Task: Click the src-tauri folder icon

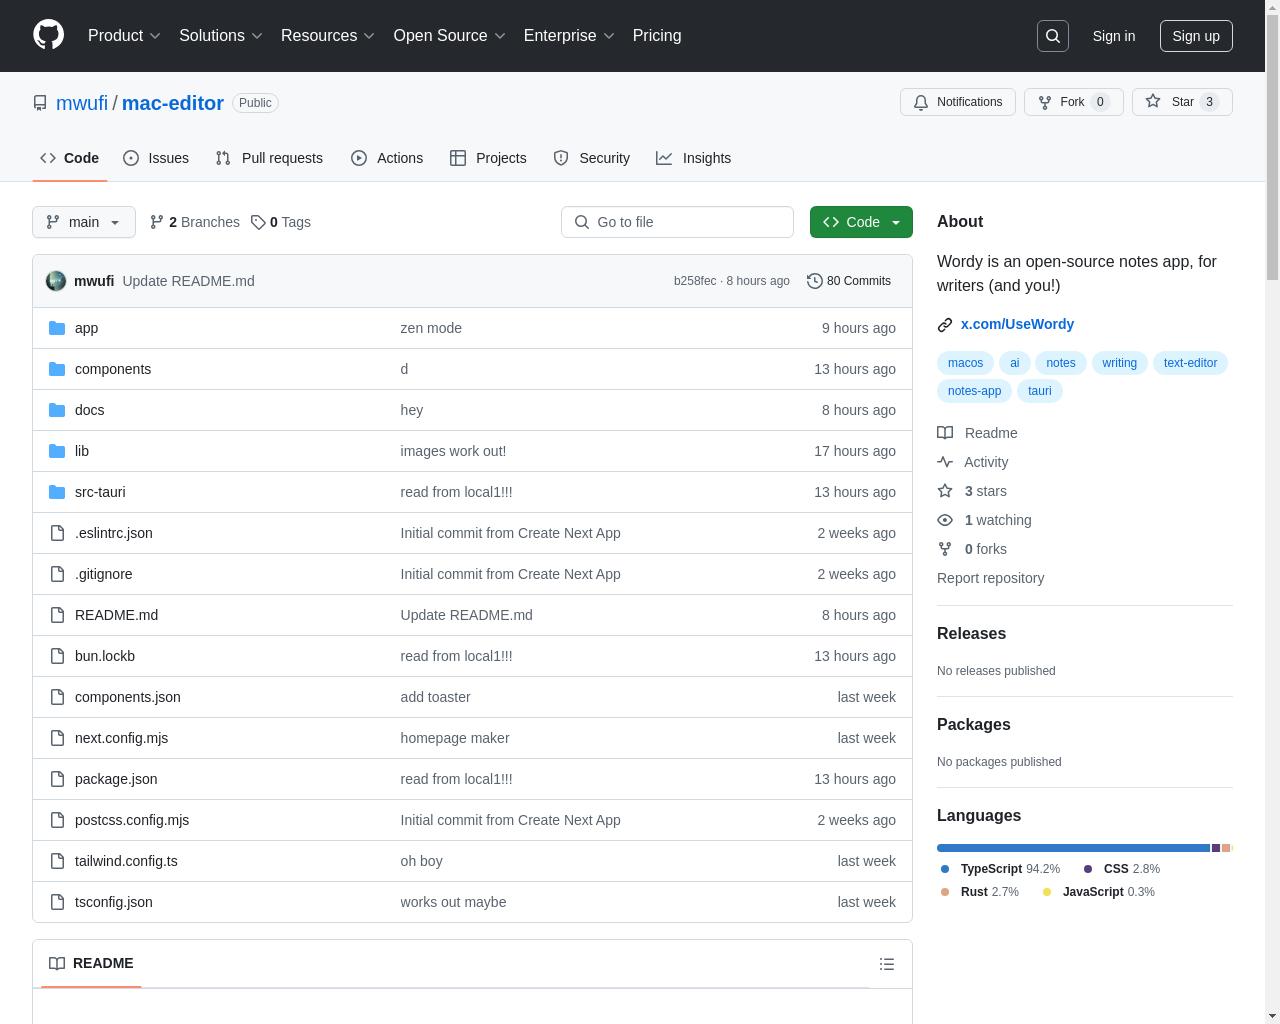Action: 57,492
